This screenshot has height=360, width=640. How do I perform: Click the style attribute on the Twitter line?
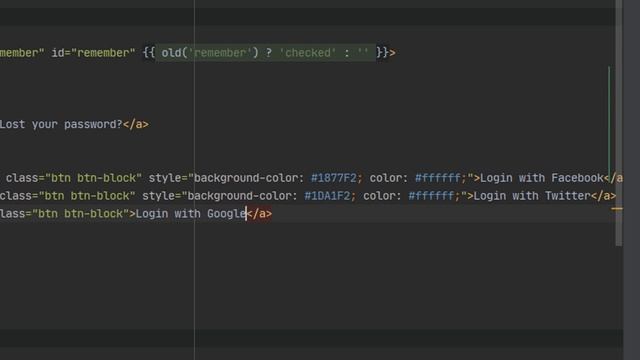pos(304,196)
